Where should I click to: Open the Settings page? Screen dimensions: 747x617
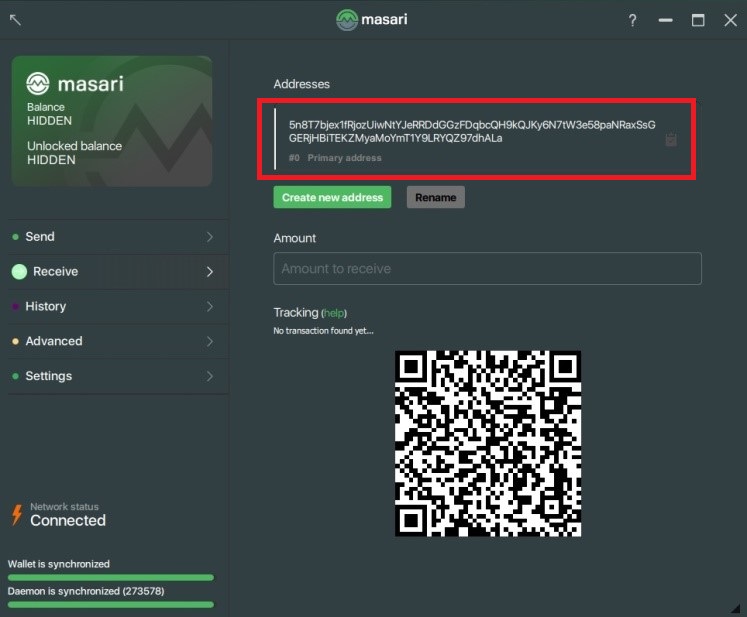(118, 376)
